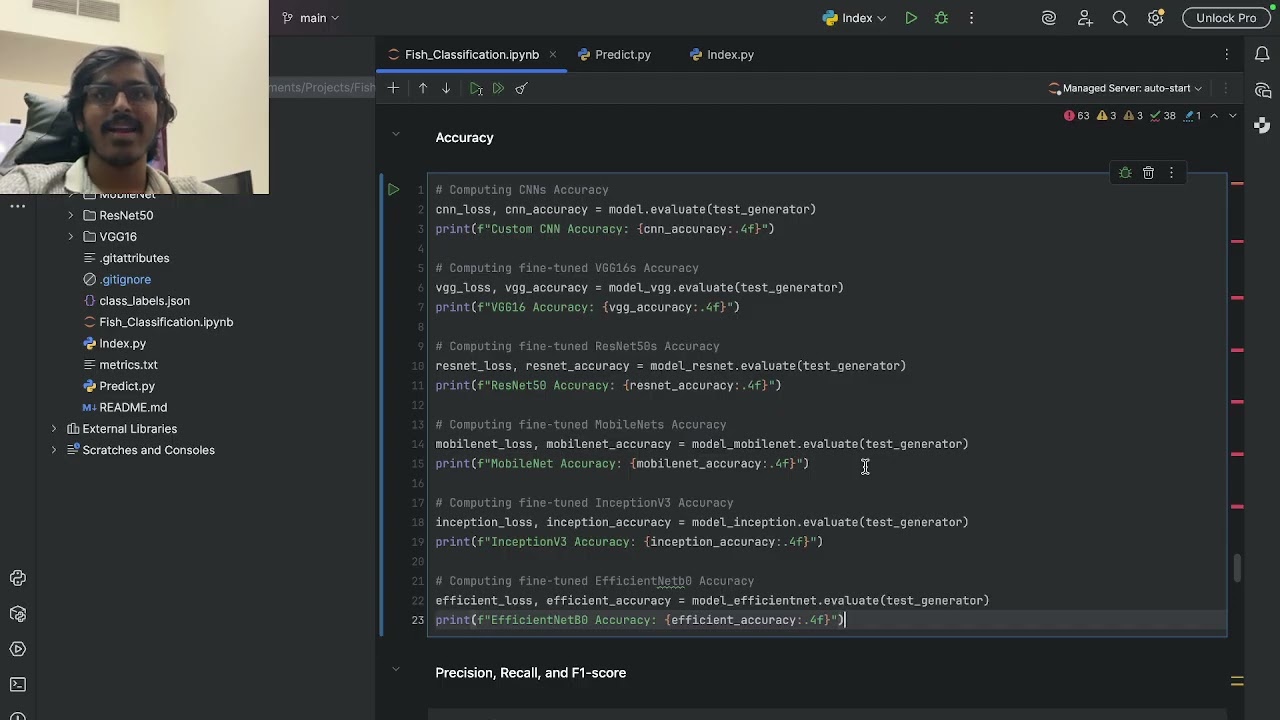
Task: Click the Unlock Pro button
Action: (x=1225, y=18)
